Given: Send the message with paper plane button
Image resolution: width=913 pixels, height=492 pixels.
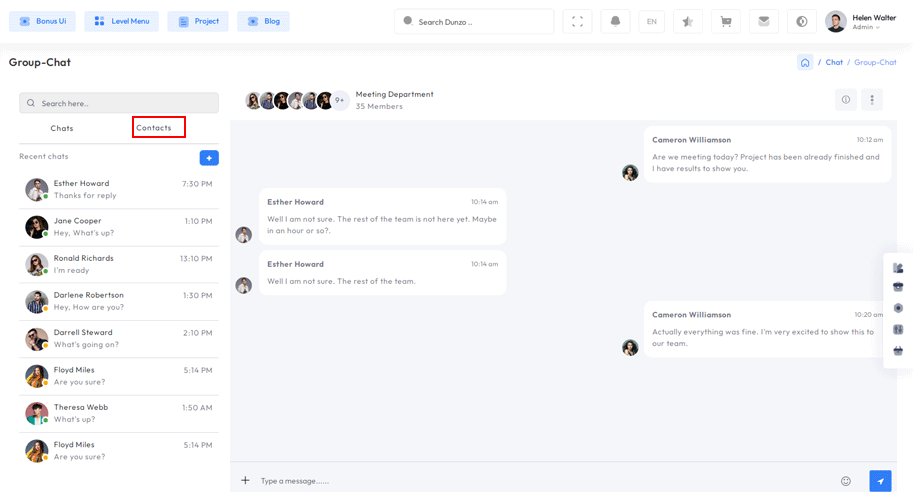Looking at the screenshot, I should tap(880, 481).
